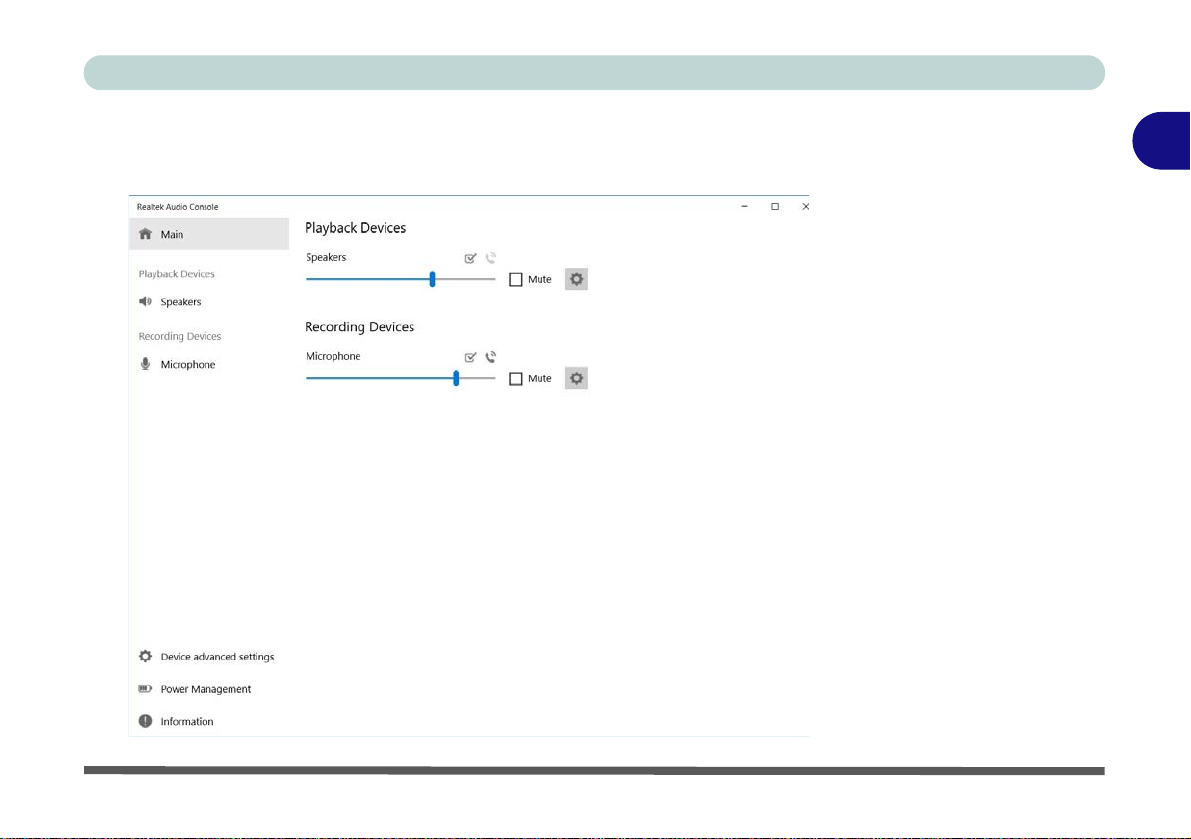Click the Information exclamation icon
Viewport: 1191px width, 839px height.
145,721
